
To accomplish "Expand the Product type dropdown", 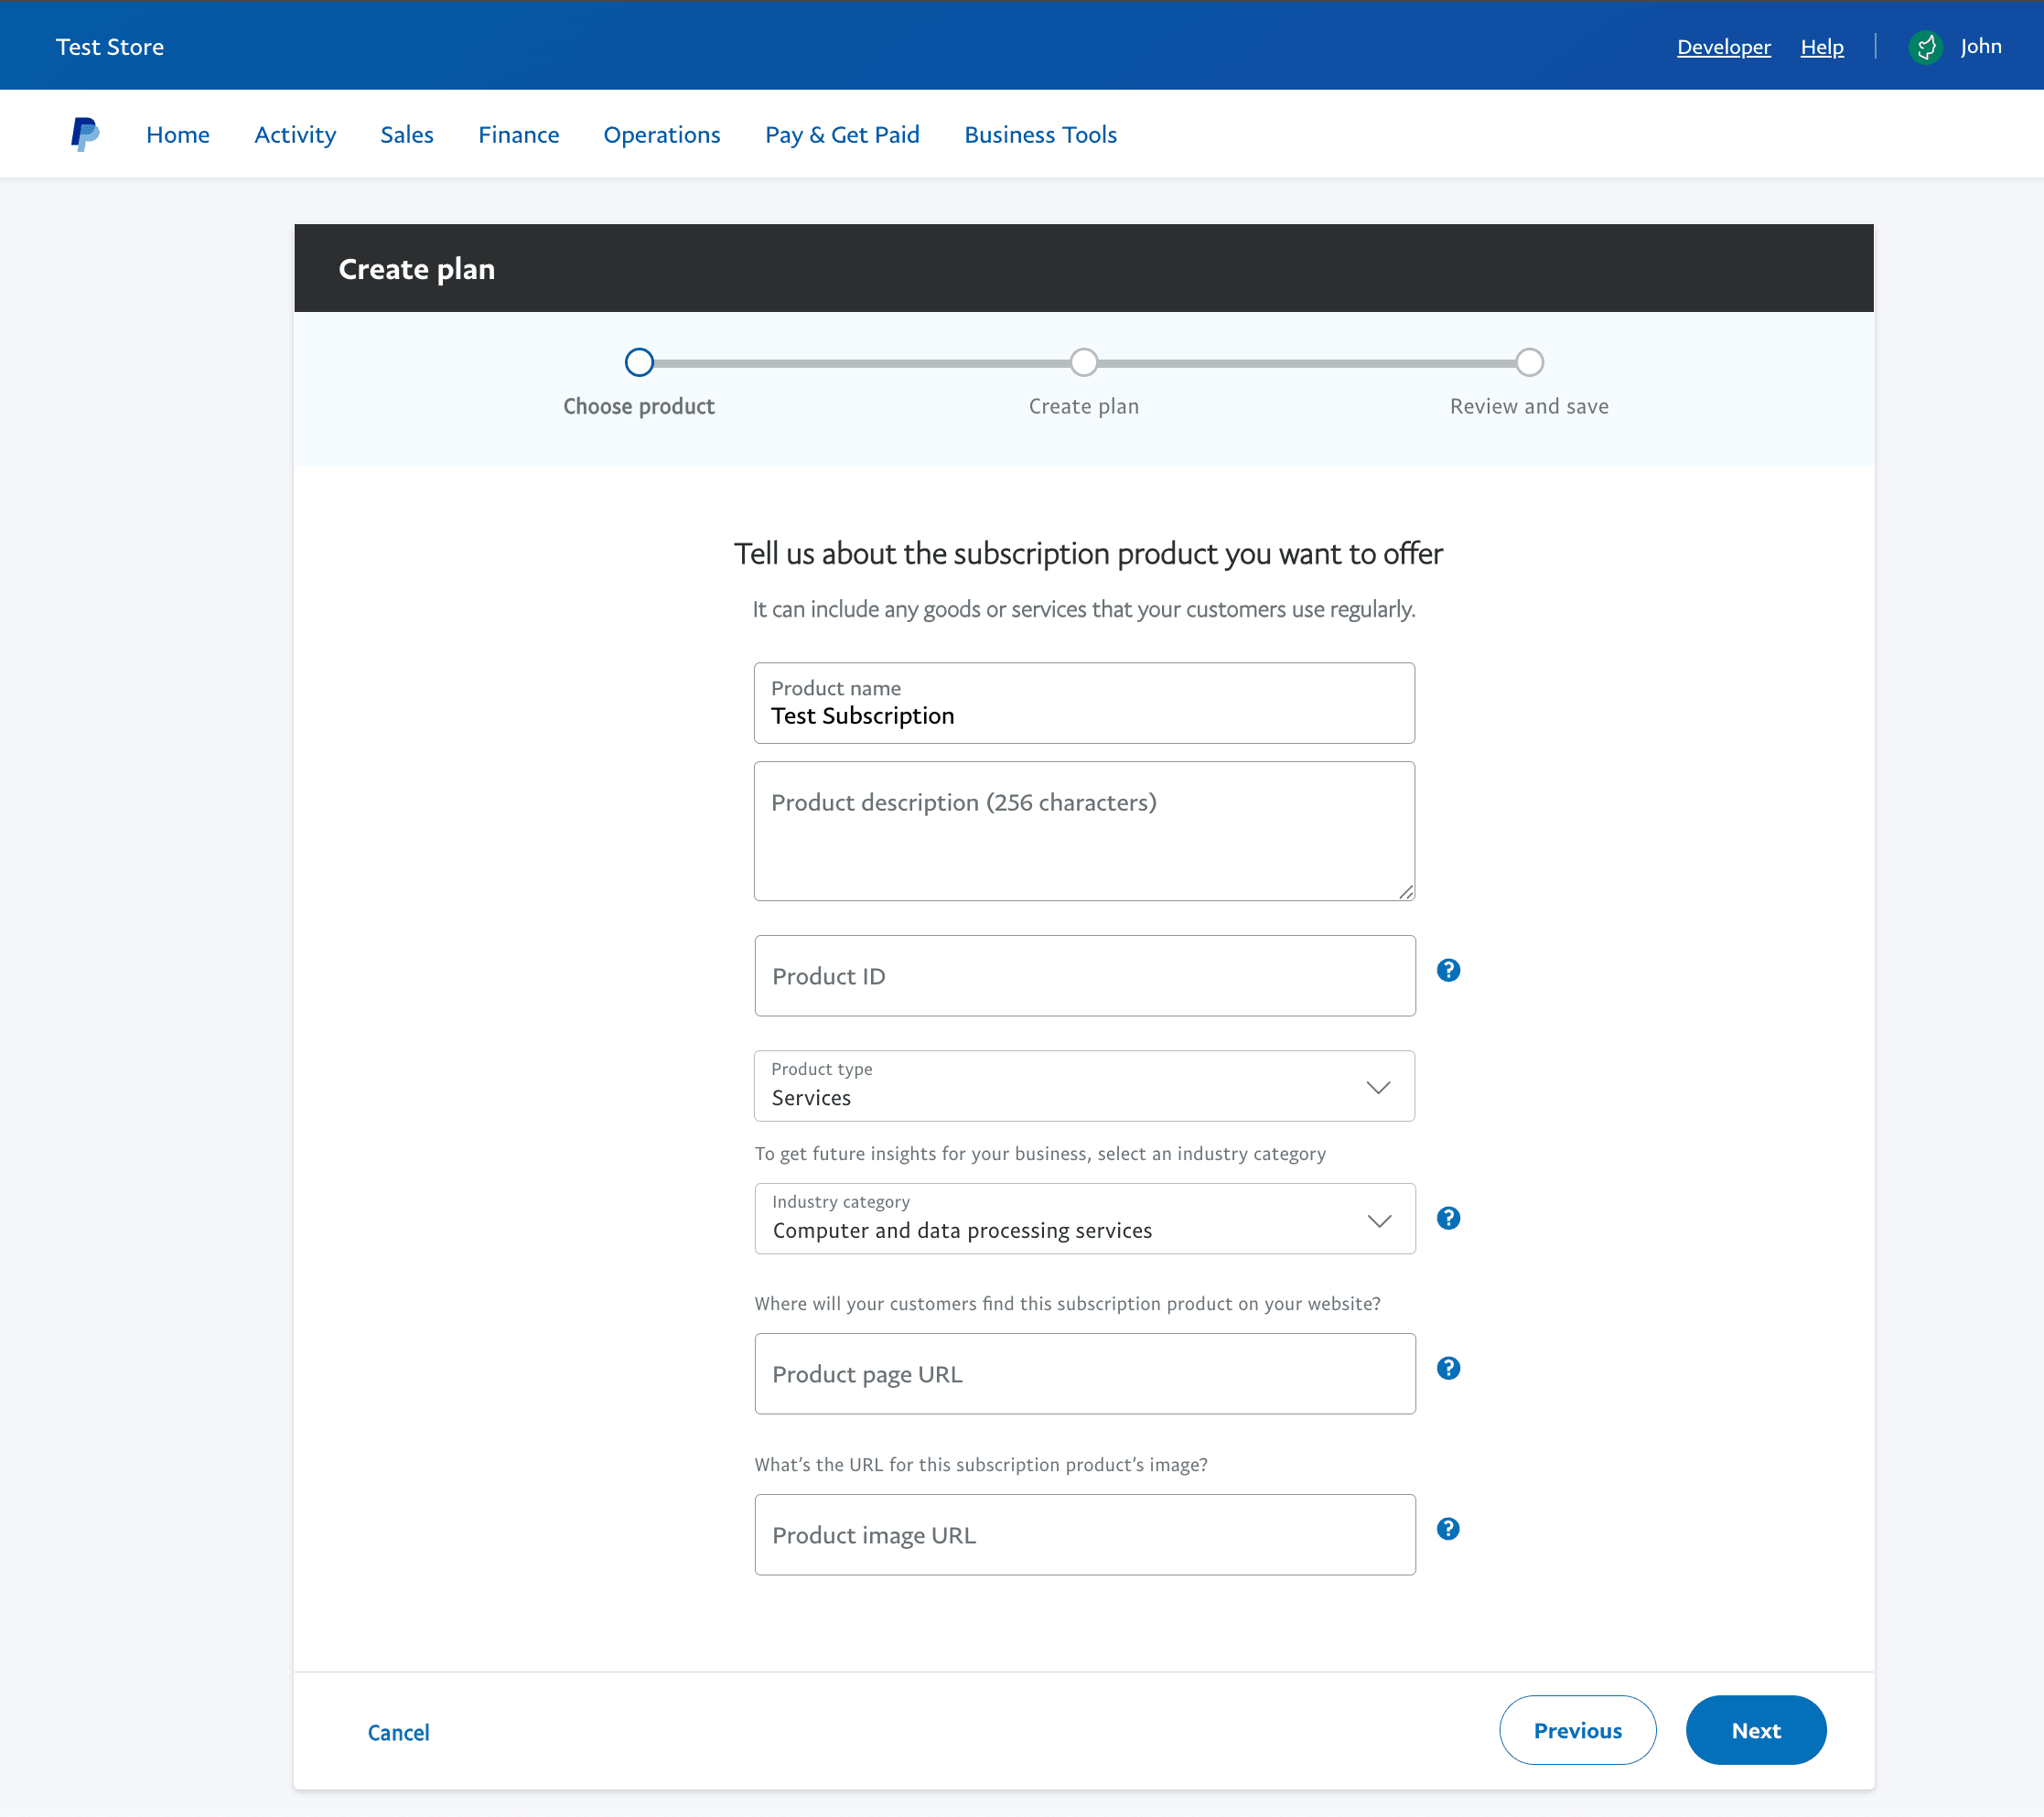I will (1084, 1086).
